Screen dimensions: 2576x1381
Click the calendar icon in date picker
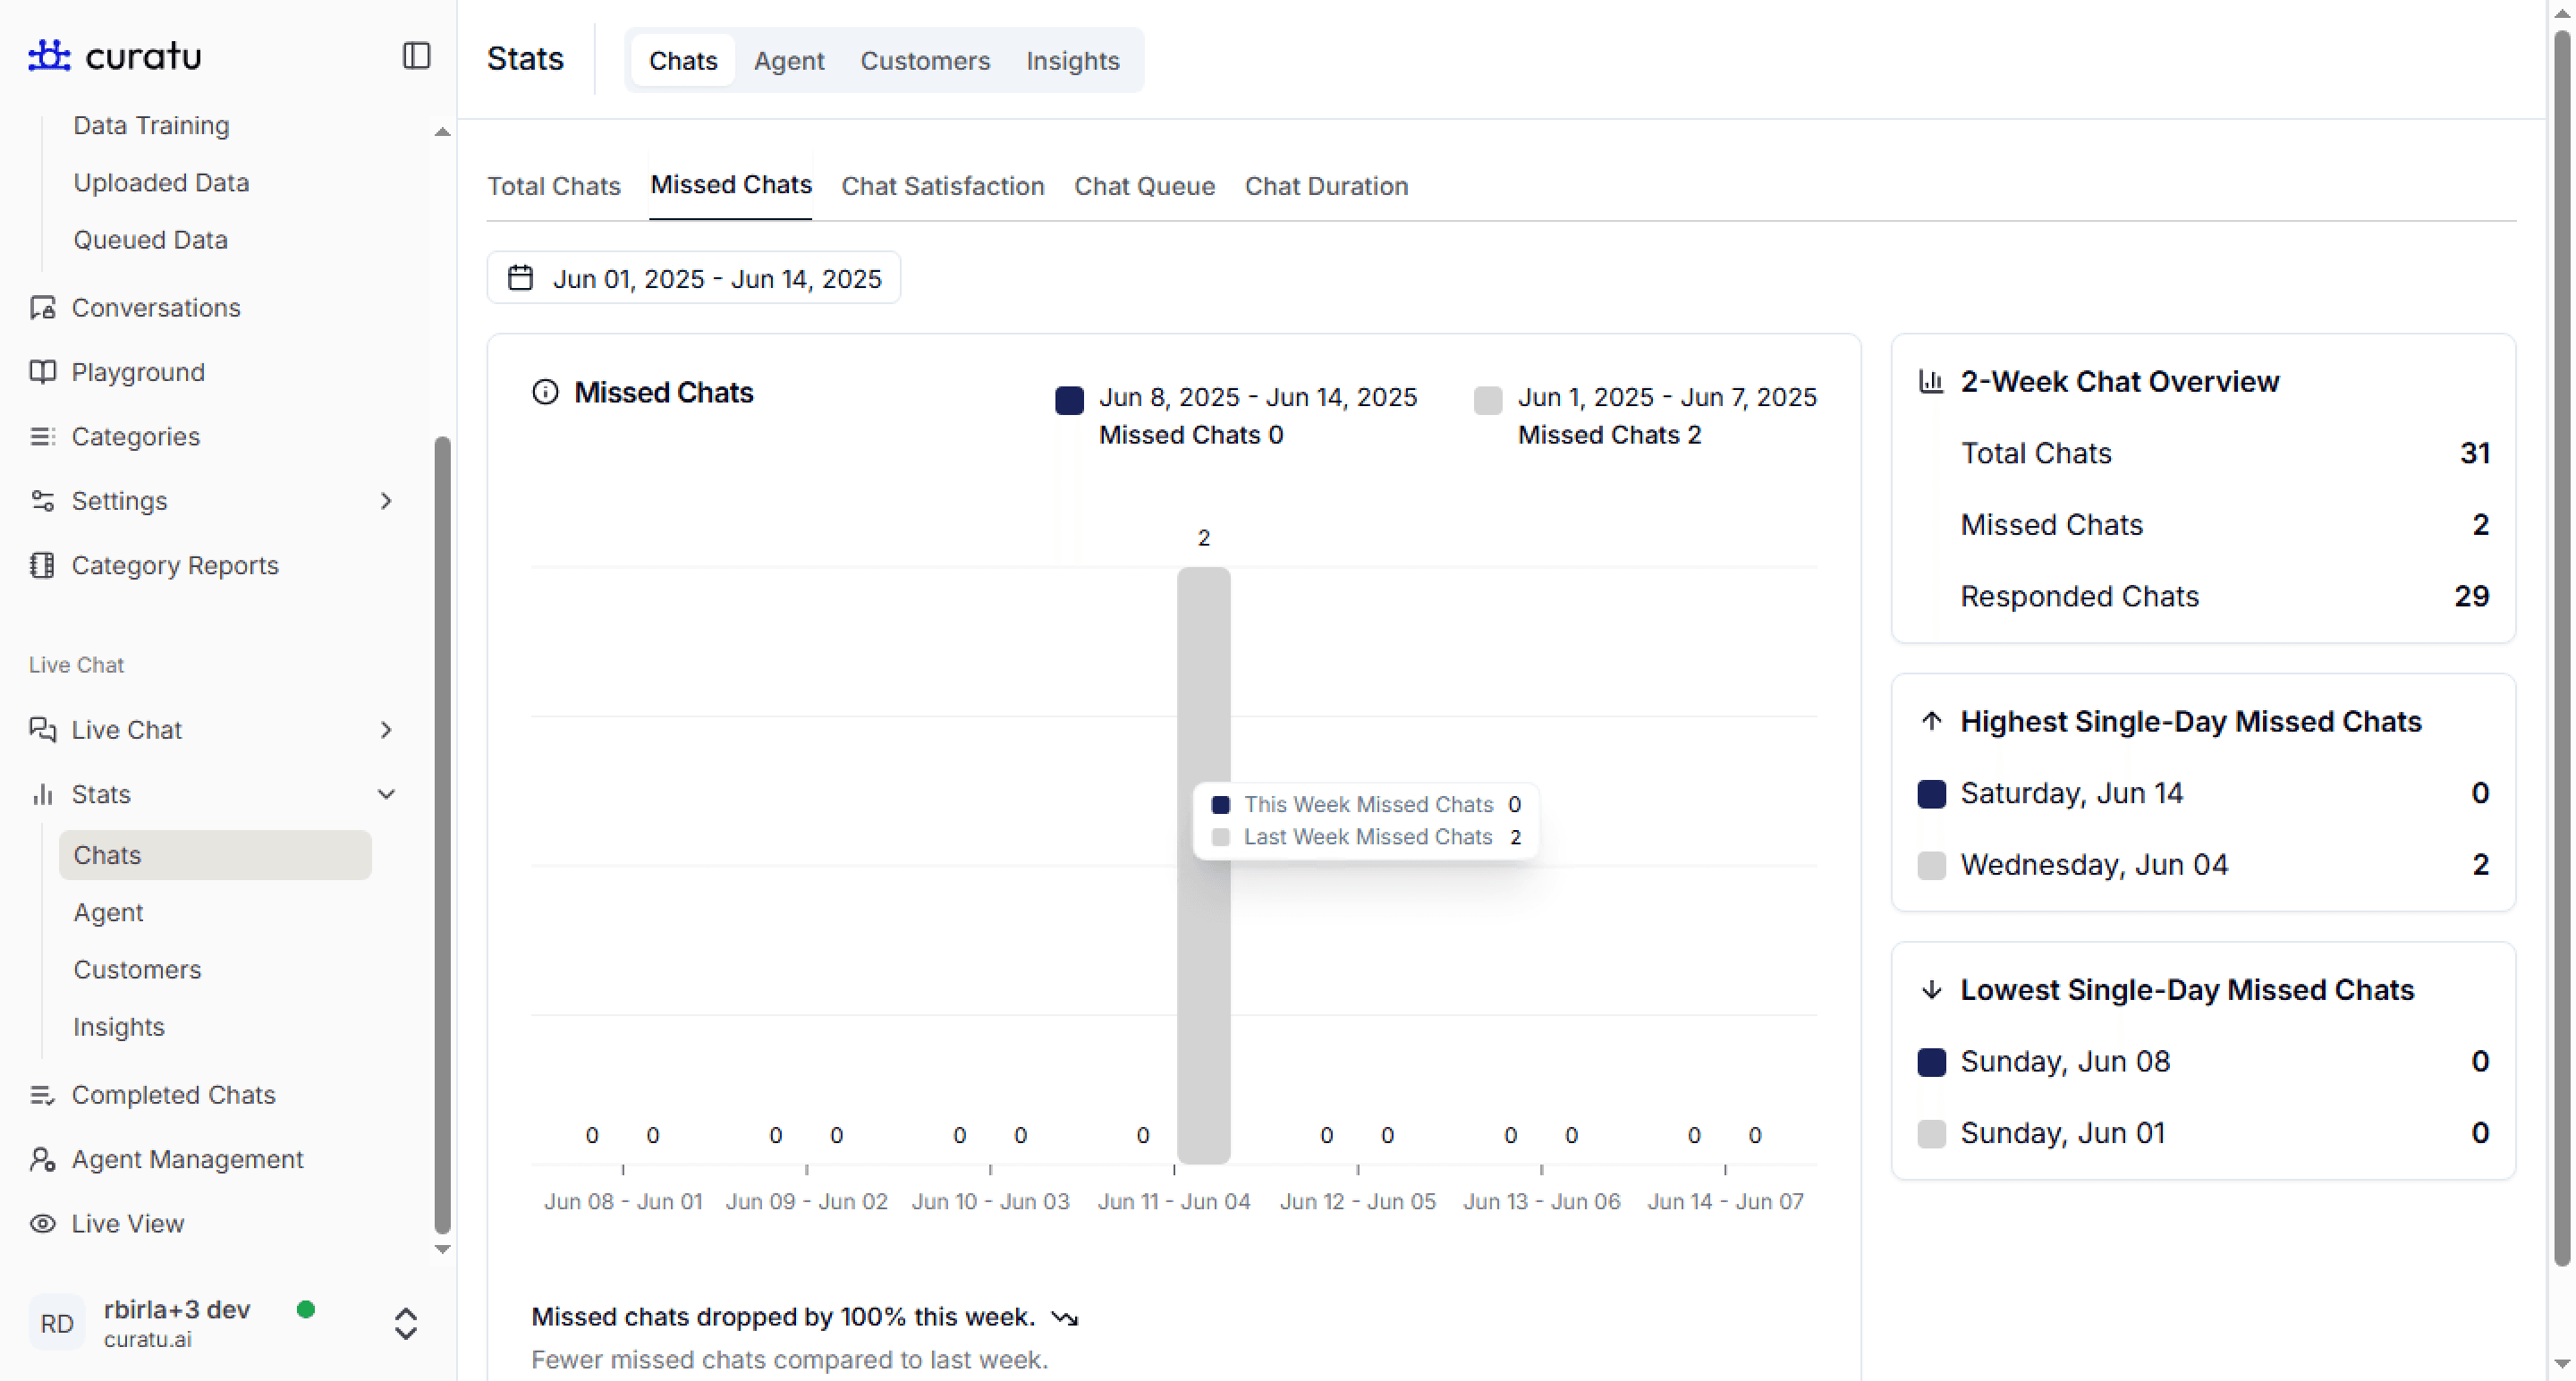coord(520,278)
